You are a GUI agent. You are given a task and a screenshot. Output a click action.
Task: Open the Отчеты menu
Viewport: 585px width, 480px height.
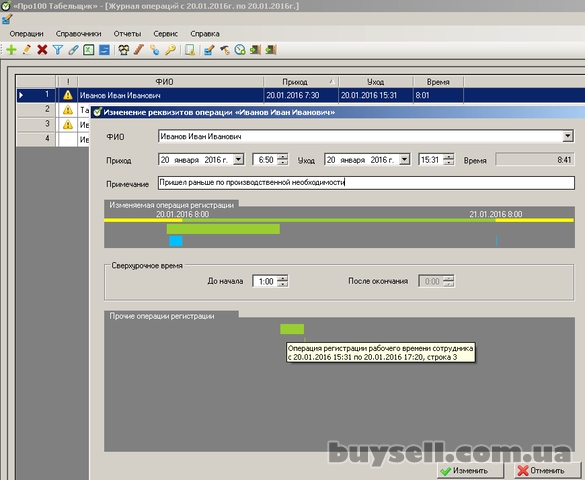pos(127,34)
